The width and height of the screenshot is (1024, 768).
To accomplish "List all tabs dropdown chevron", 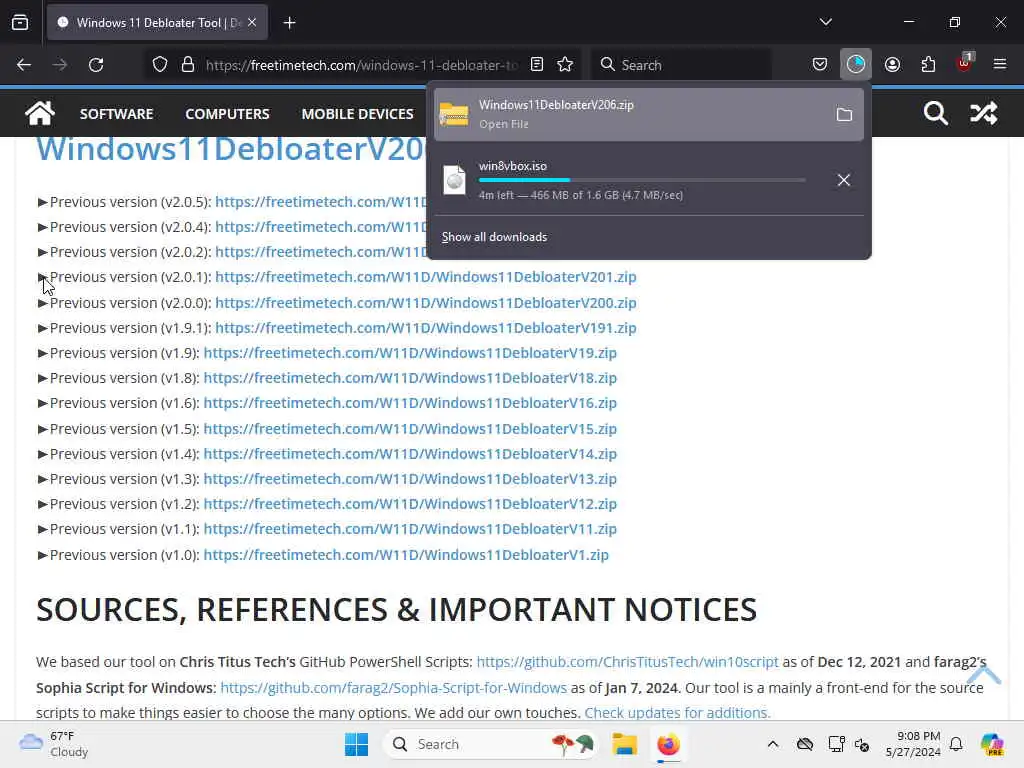I will pyautogui.click(x=825, y=22).
